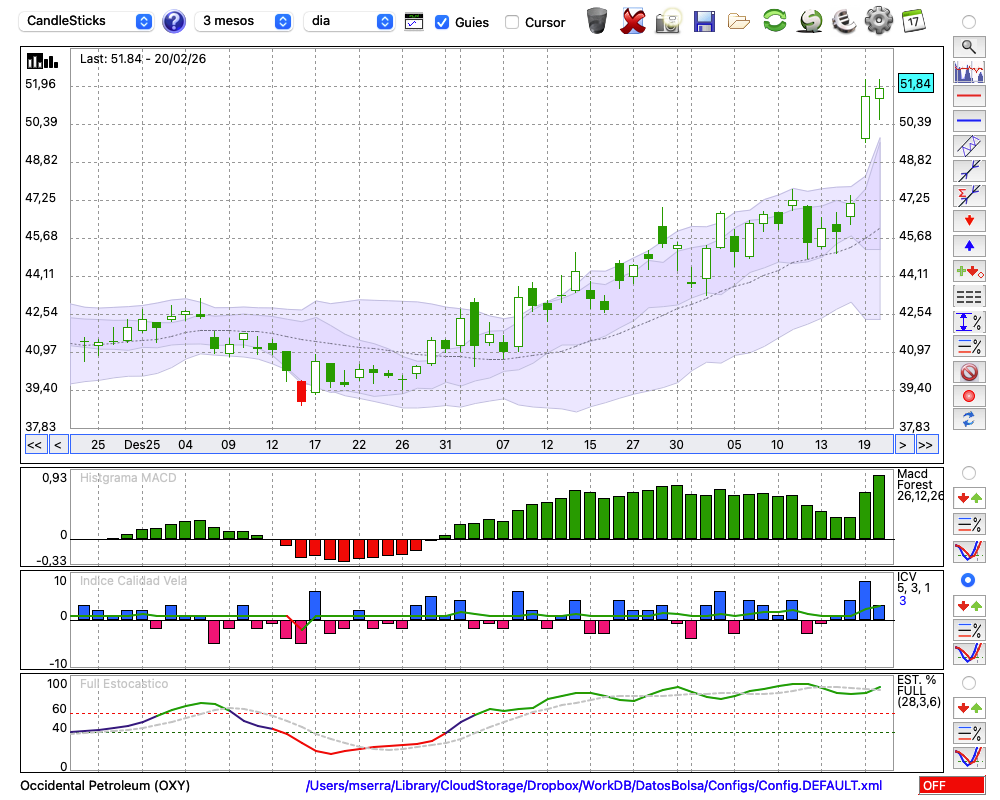Click the calendar icon in top toolbar

pyautogui.click(x=912, y=20)
